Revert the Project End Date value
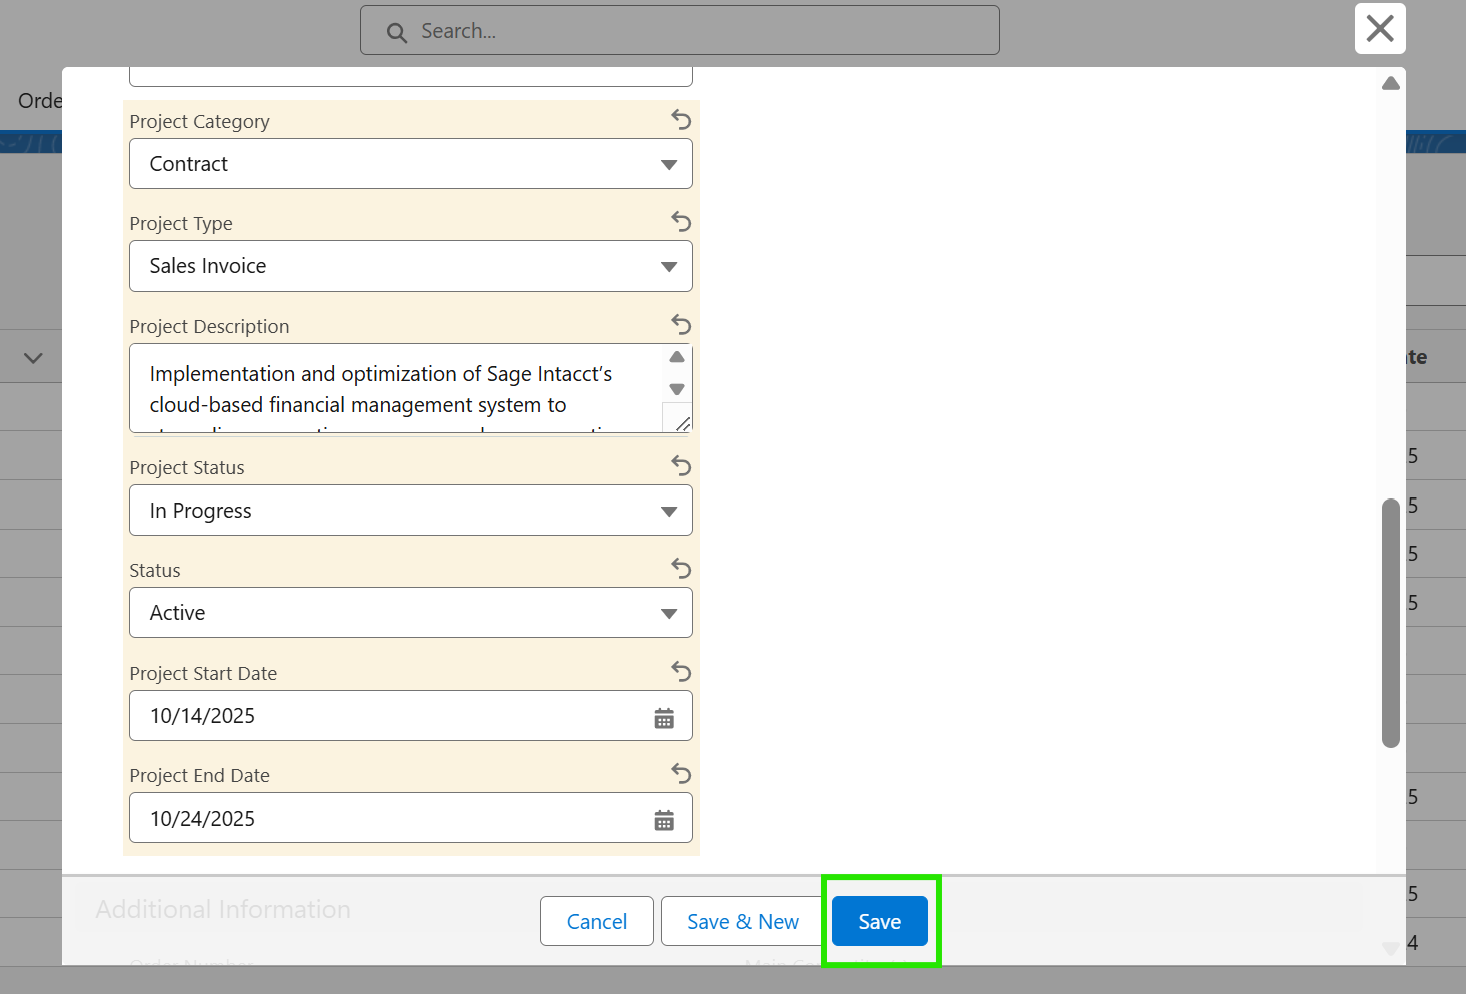This screenshot has width=1466, height=994. 681,774
